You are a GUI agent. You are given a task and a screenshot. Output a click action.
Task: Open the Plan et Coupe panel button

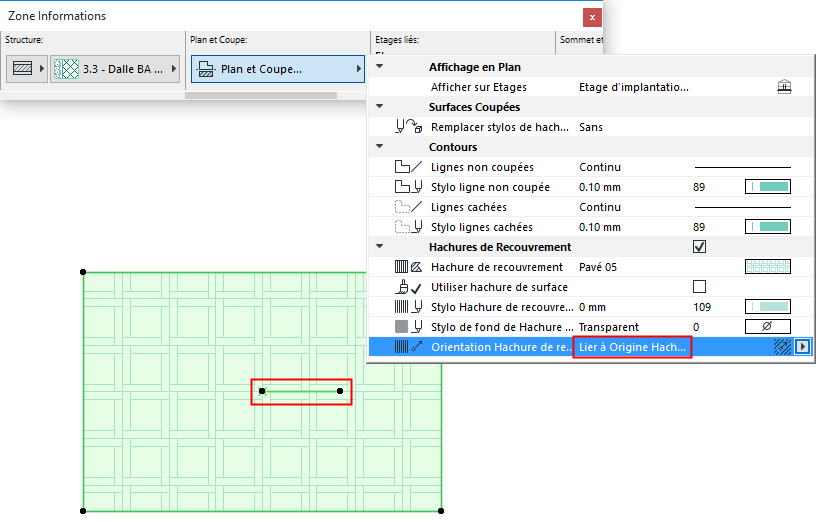click(277, 69)
